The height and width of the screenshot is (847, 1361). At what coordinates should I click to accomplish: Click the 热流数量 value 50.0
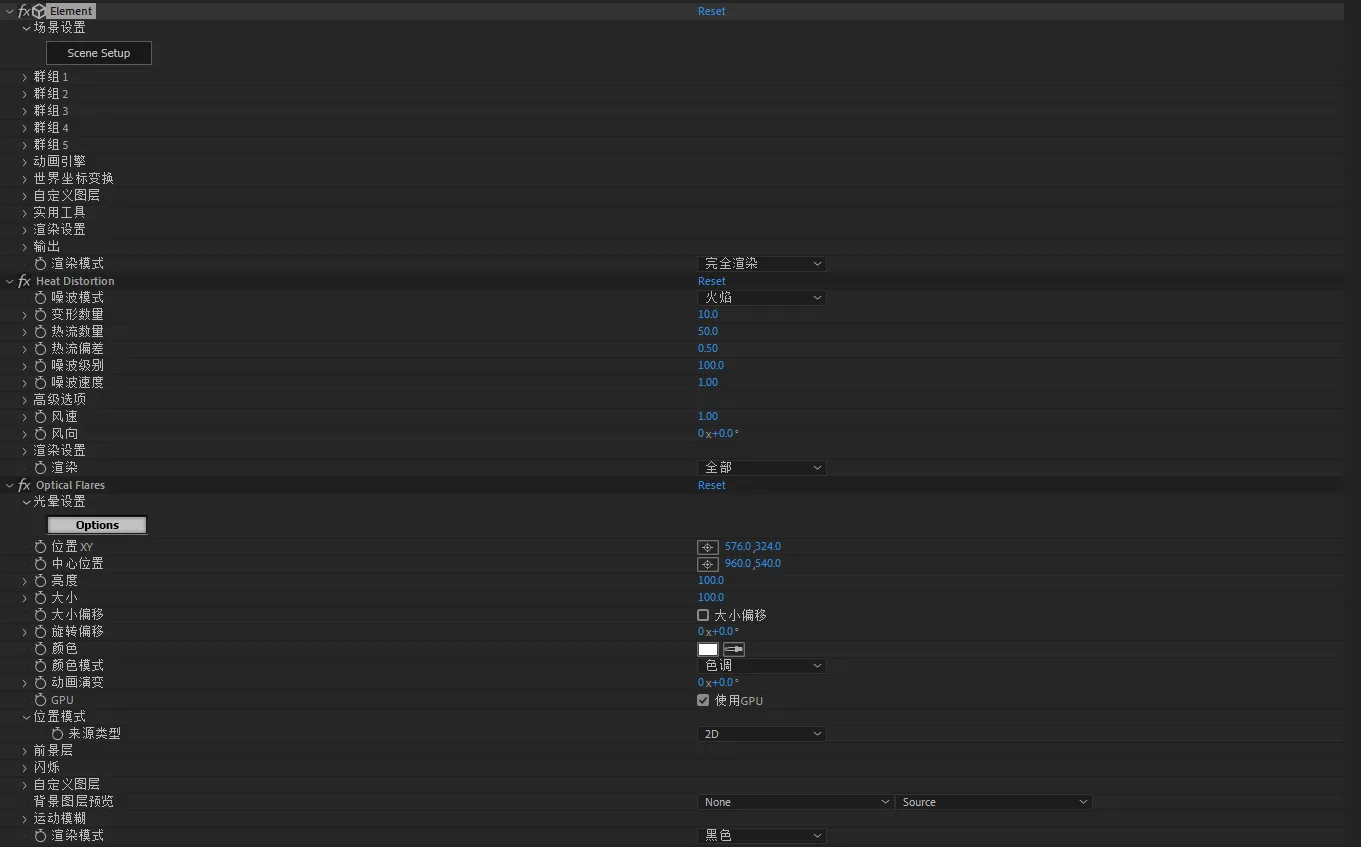[x=708, y=332]
